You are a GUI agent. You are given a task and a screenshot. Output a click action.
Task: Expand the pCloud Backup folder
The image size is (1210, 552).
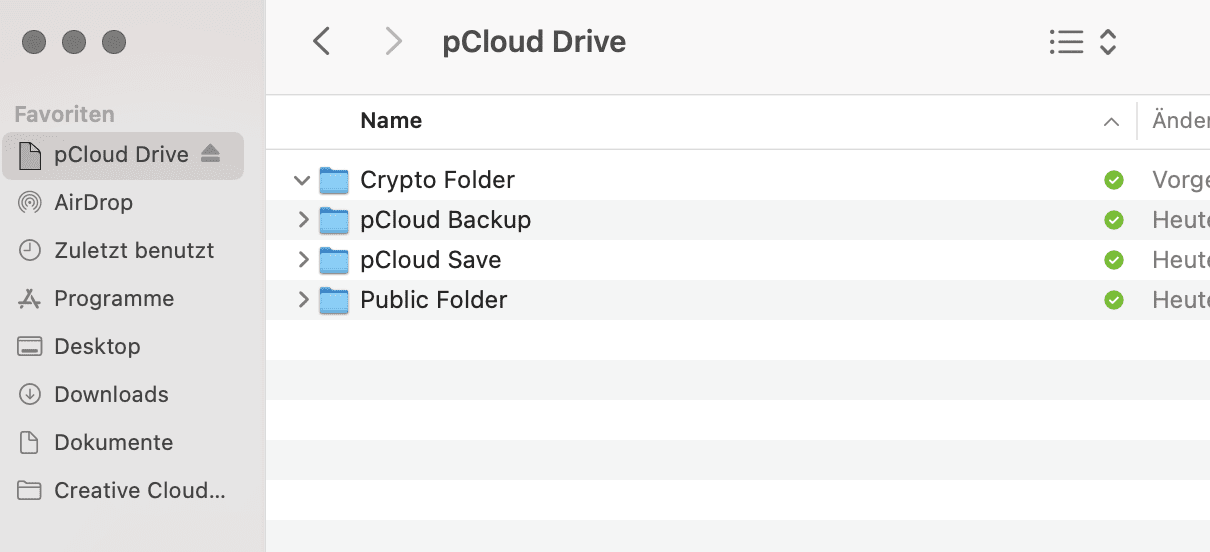(x=303, y=220)
